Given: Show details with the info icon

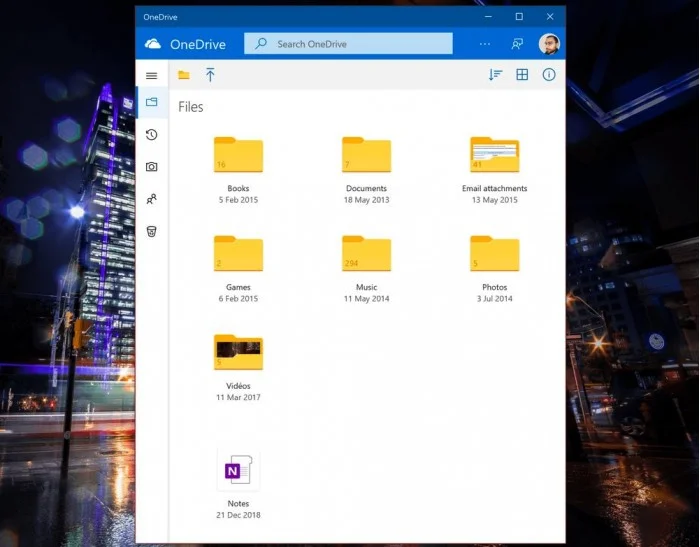Looking at the screenshot, I should 549,75.
